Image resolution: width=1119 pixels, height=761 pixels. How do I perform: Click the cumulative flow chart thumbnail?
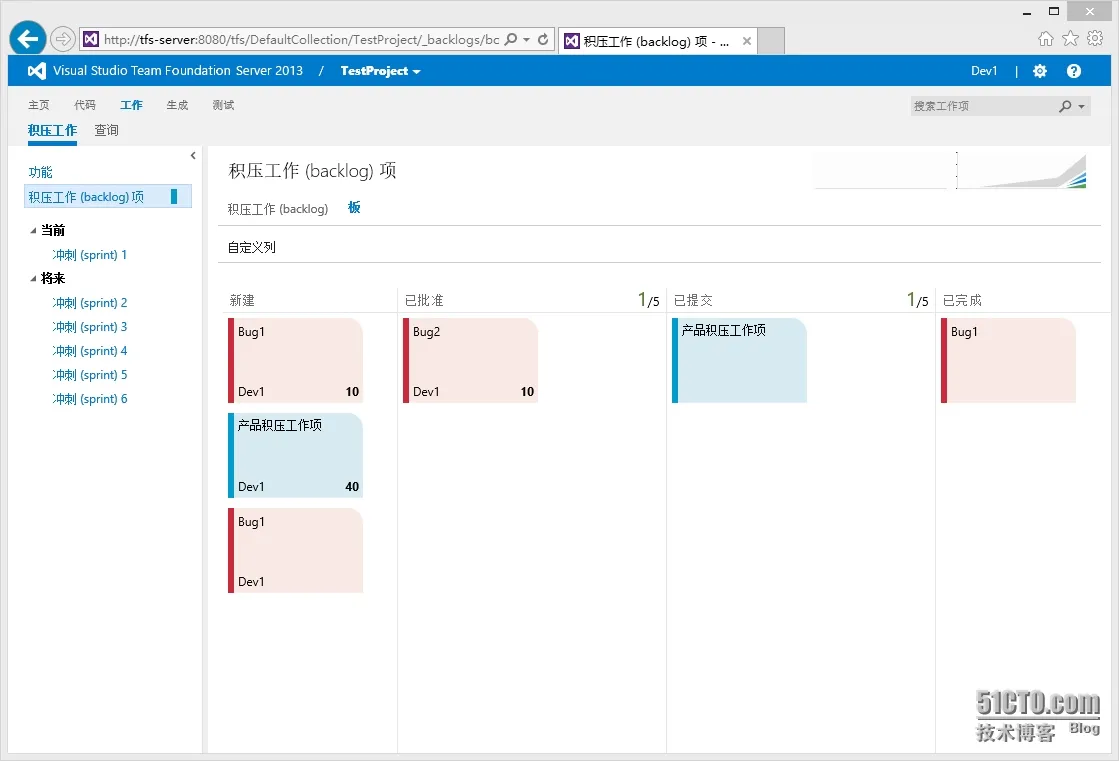[1022, 171]
